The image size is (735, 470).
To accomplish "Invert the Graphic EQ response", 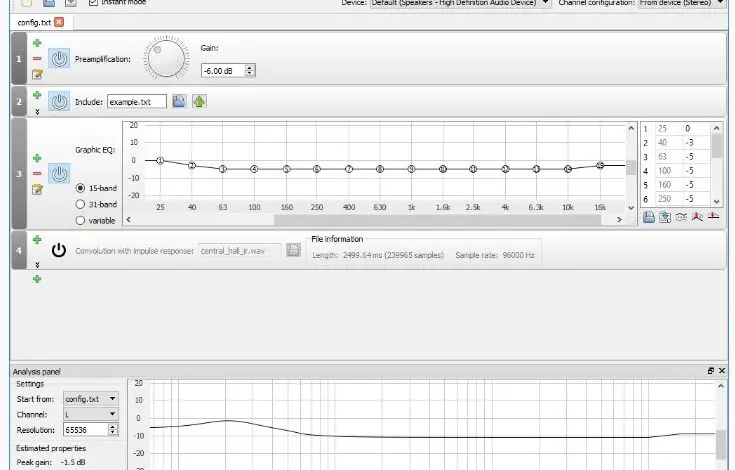I will (681, 217).
